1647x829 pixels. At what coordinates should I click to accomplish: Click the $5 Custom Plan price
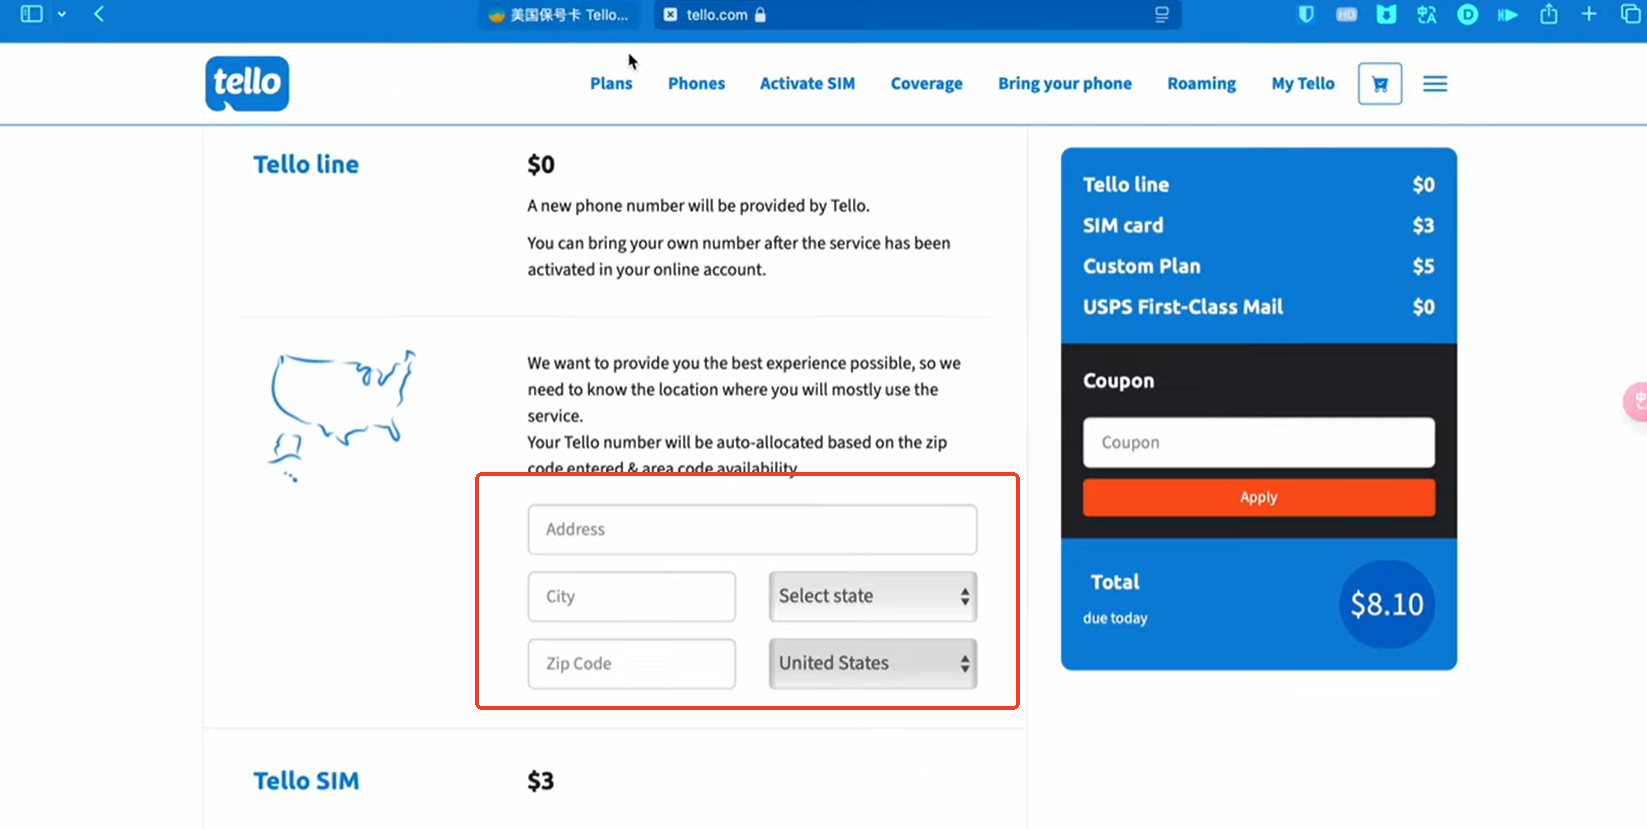tap(1423, 266)
